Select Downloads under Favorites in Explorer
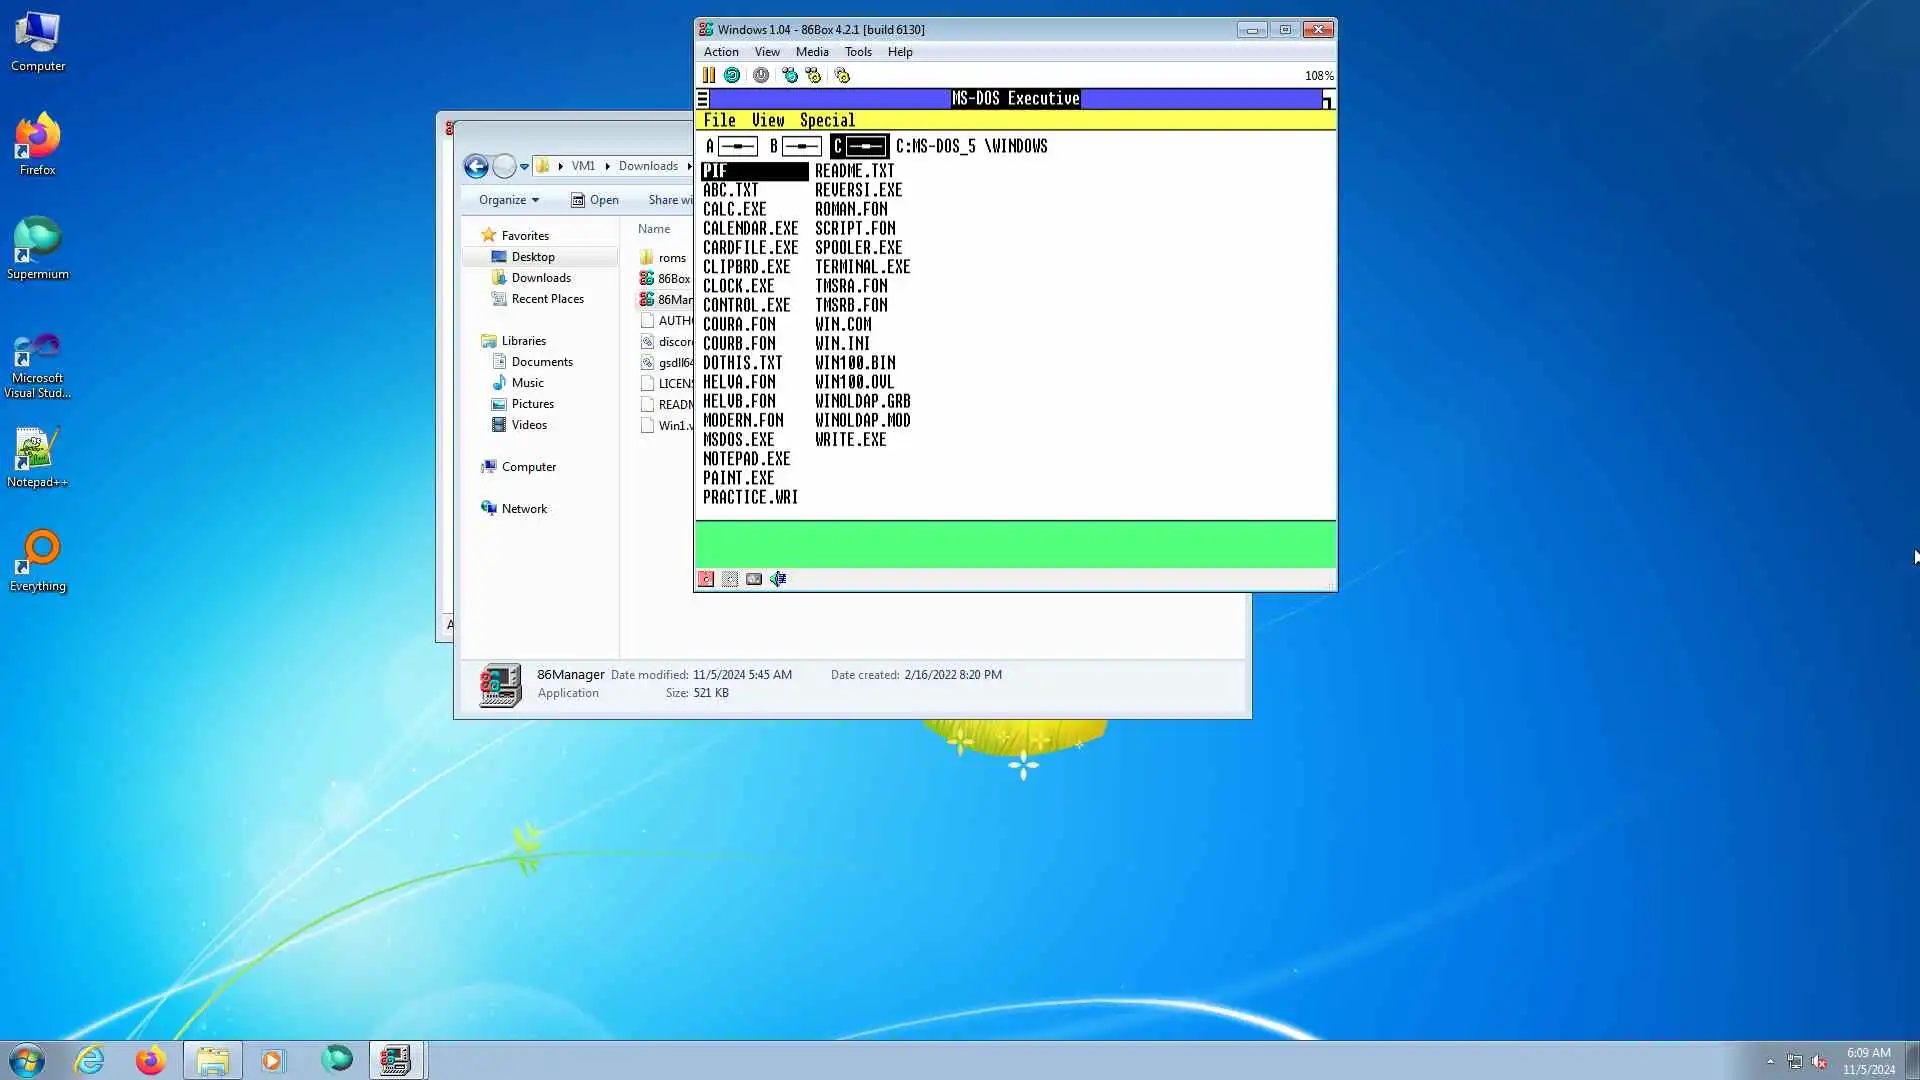This screenshot has height=1080, width=1920. [541, 278]
